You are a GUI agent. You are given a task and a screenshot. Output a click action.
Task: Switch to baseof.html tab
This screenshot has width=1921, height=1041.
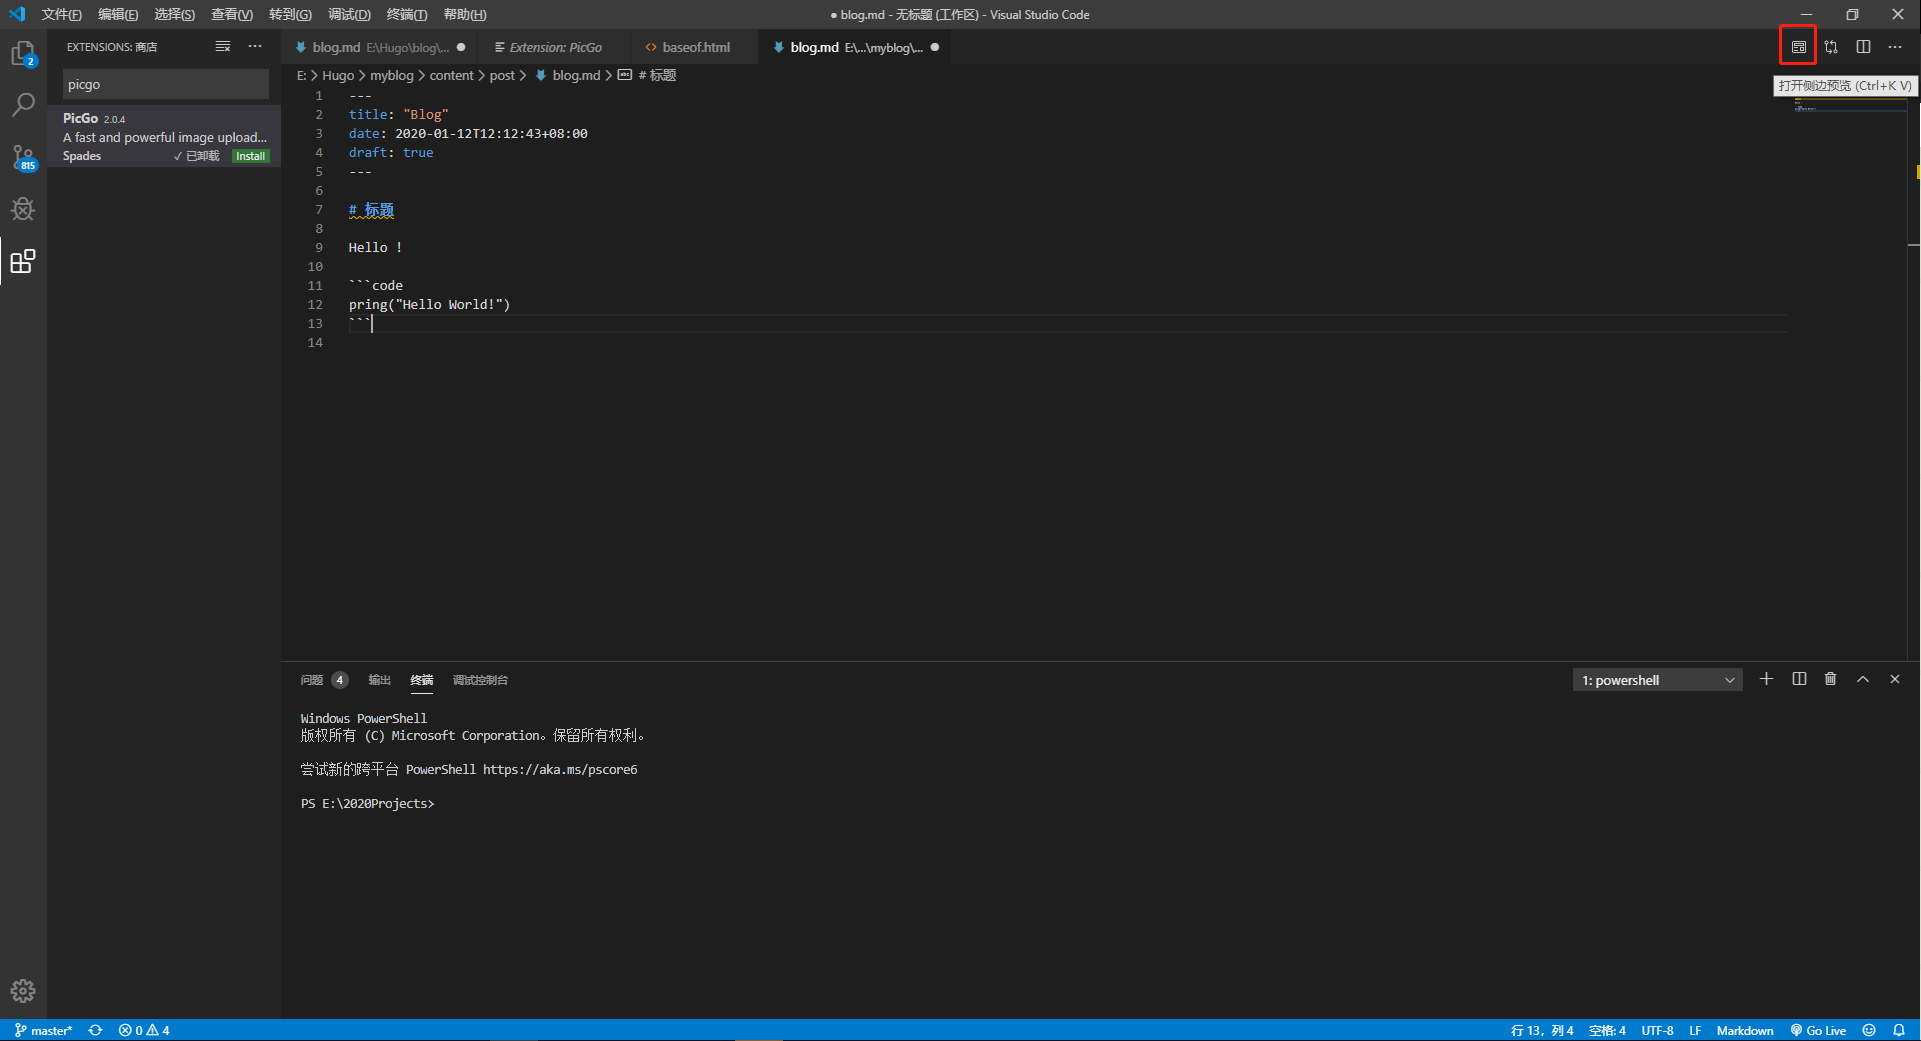click(x=695, y=47)
